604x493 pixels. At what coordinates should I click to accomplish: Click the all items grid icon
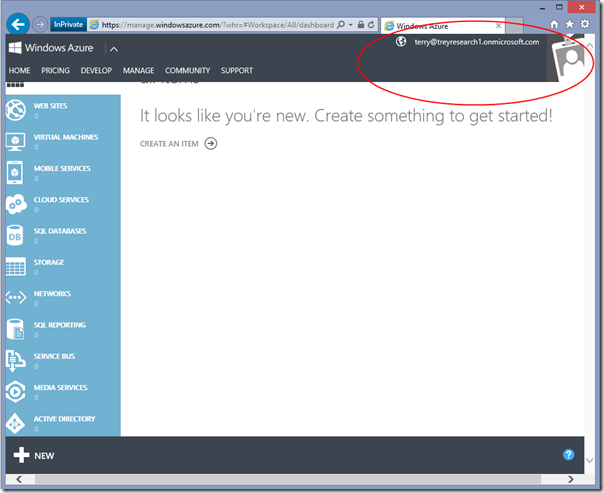click(x=15, y=85)
